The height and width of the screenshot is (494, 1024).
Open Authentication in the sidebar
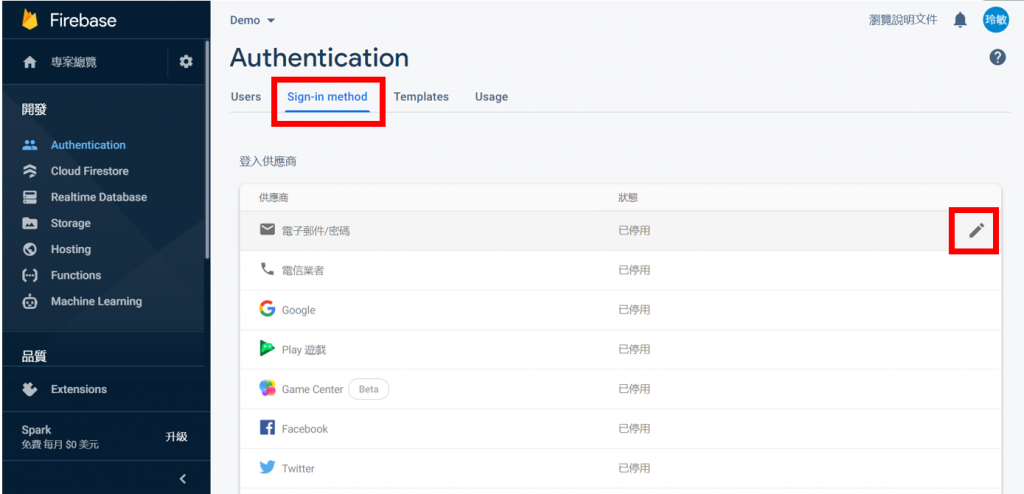tap(88, 145)
